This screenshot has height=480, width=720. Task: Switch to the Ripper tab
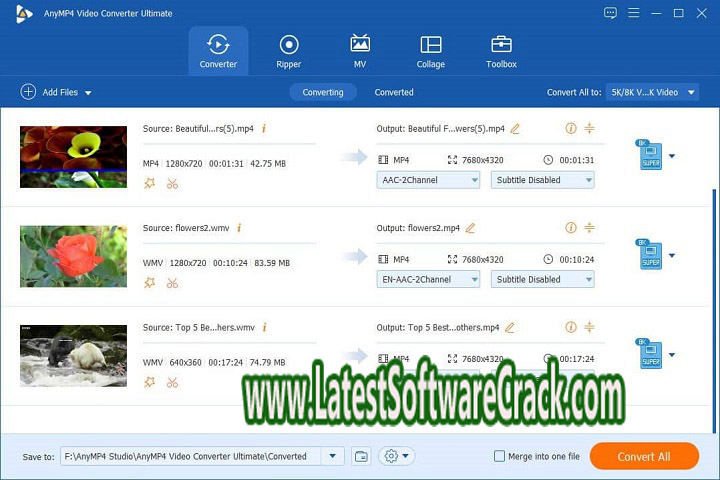click(x=289, y=51)
